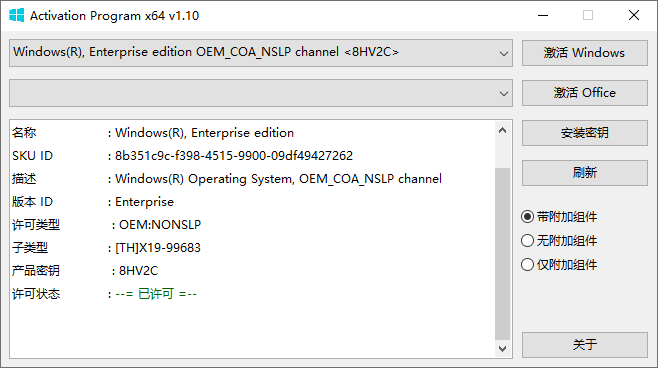Click the 安装密钥 button
The height and width of the screenshot is (368, 658).
click(x=585, y=133)
